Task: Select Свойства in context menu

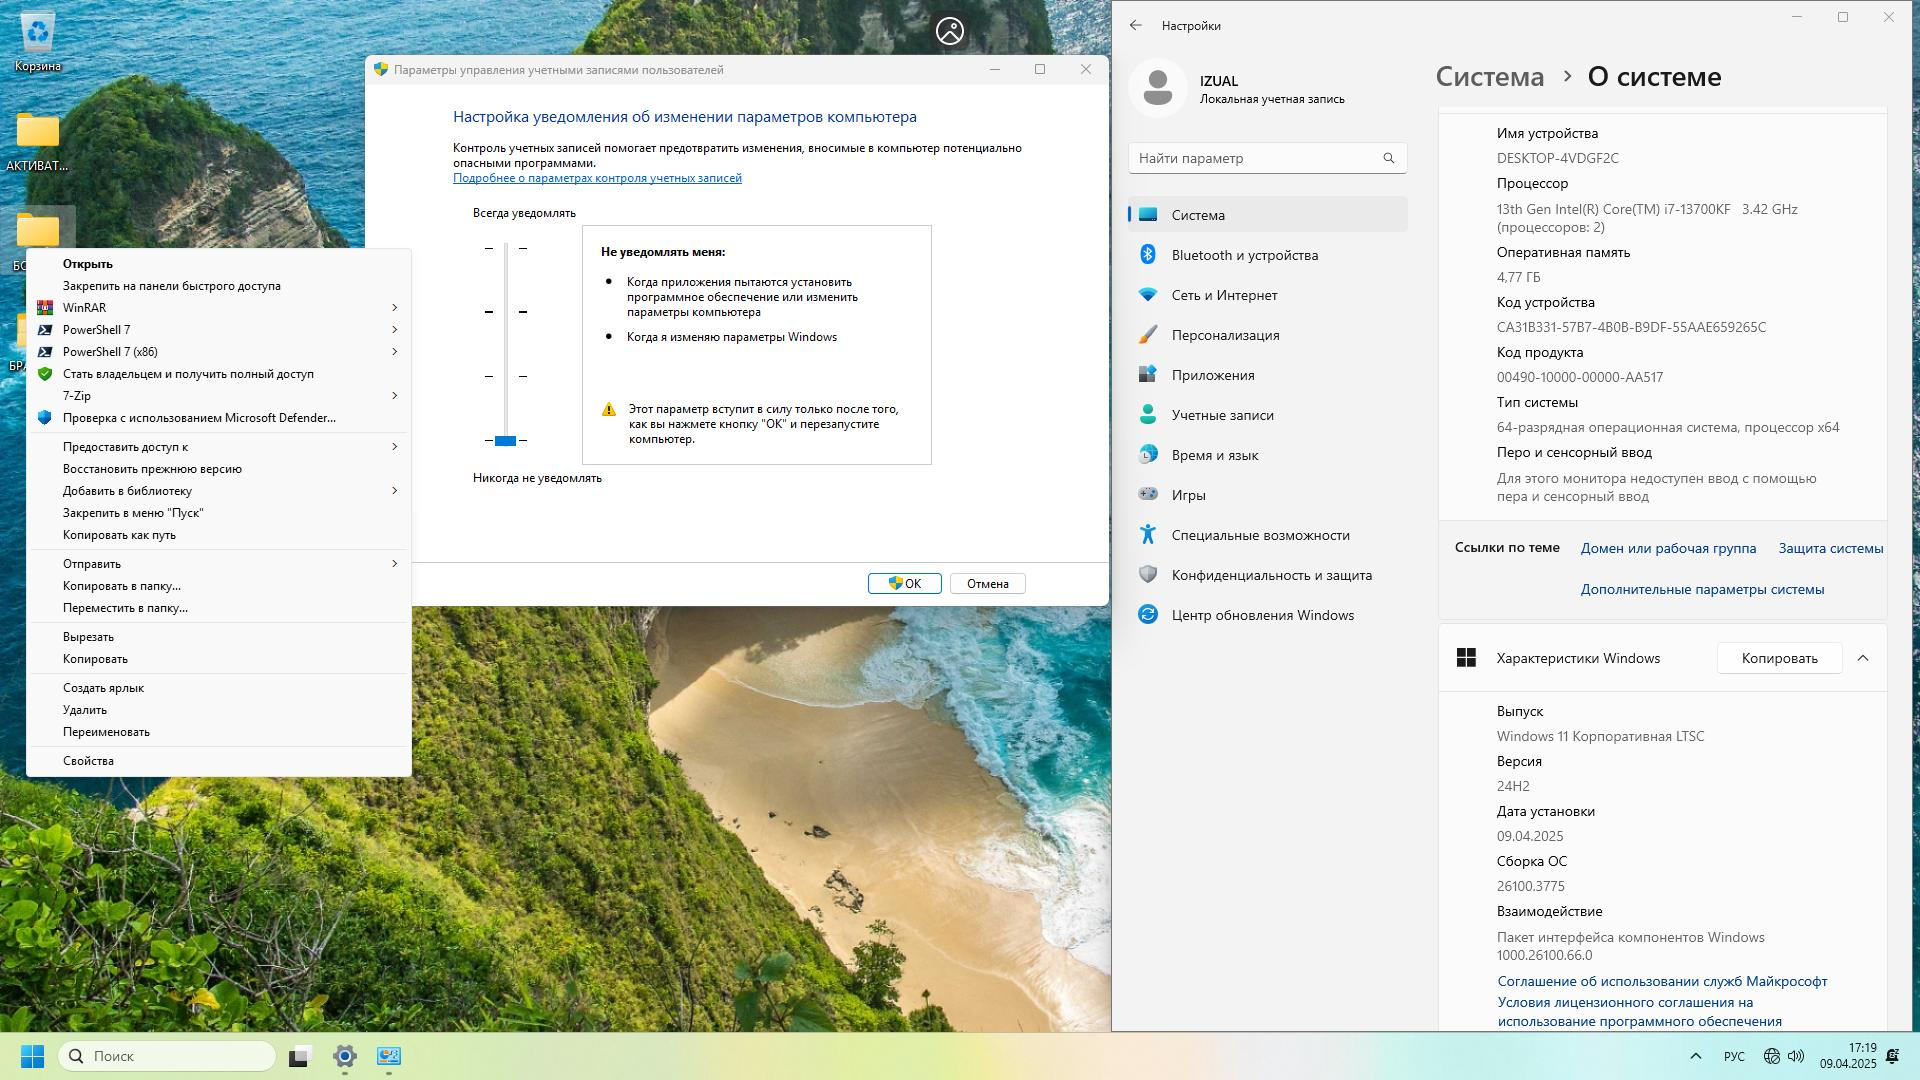Action: [88, 761]
